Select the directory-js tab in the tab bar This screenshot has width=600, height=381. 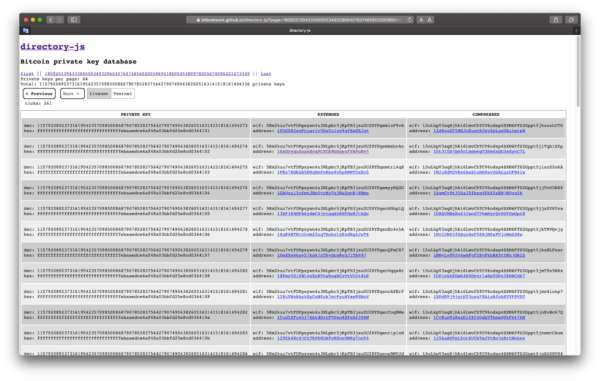(x=300, y=30)
